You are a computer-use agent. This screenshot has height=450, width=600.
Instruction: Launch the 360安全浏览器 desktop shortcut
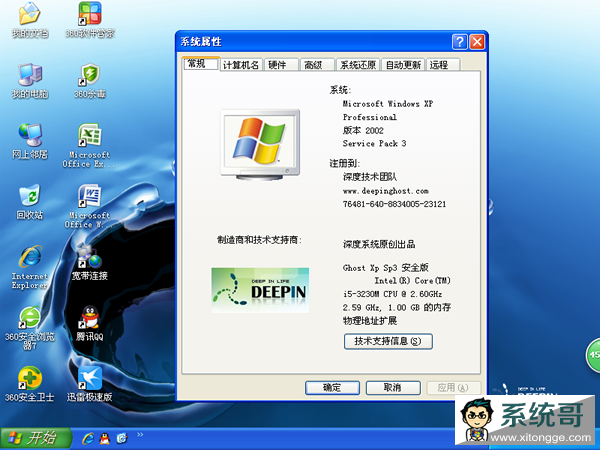29,328
